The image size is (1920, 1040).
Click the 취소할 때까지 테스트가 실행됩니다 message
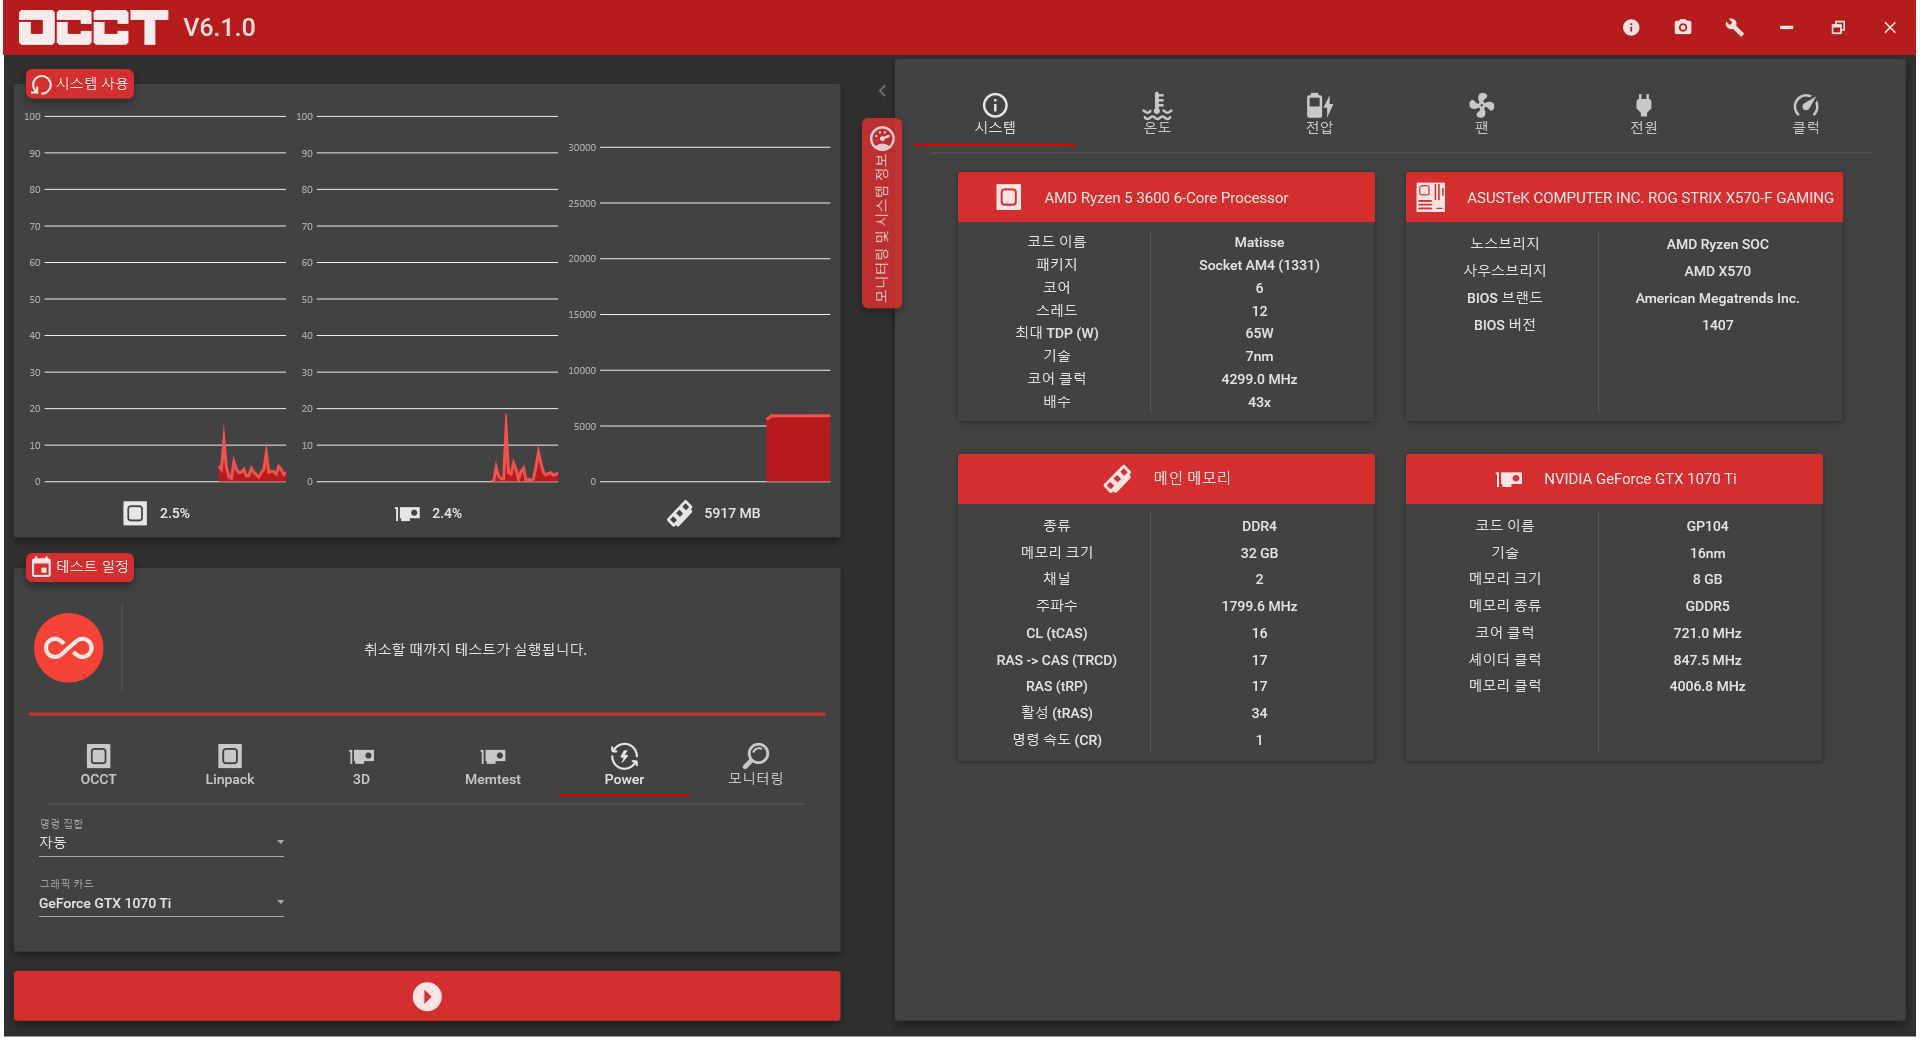click(x=475, y=649)
